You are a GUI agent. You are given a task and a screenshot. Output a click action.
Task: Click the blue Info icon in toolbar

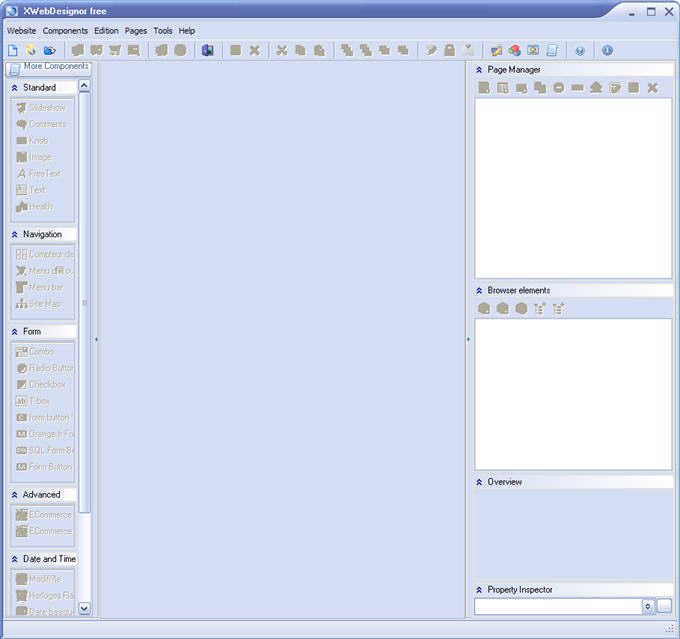[x=607, y=50]
